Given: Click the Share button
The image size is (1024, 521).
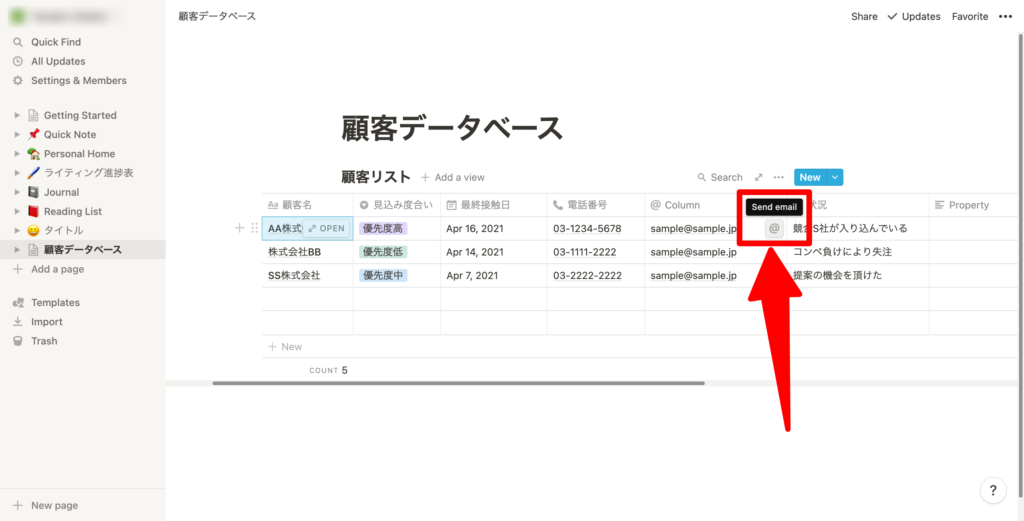Looking at the screenshot, I should 864,16.
